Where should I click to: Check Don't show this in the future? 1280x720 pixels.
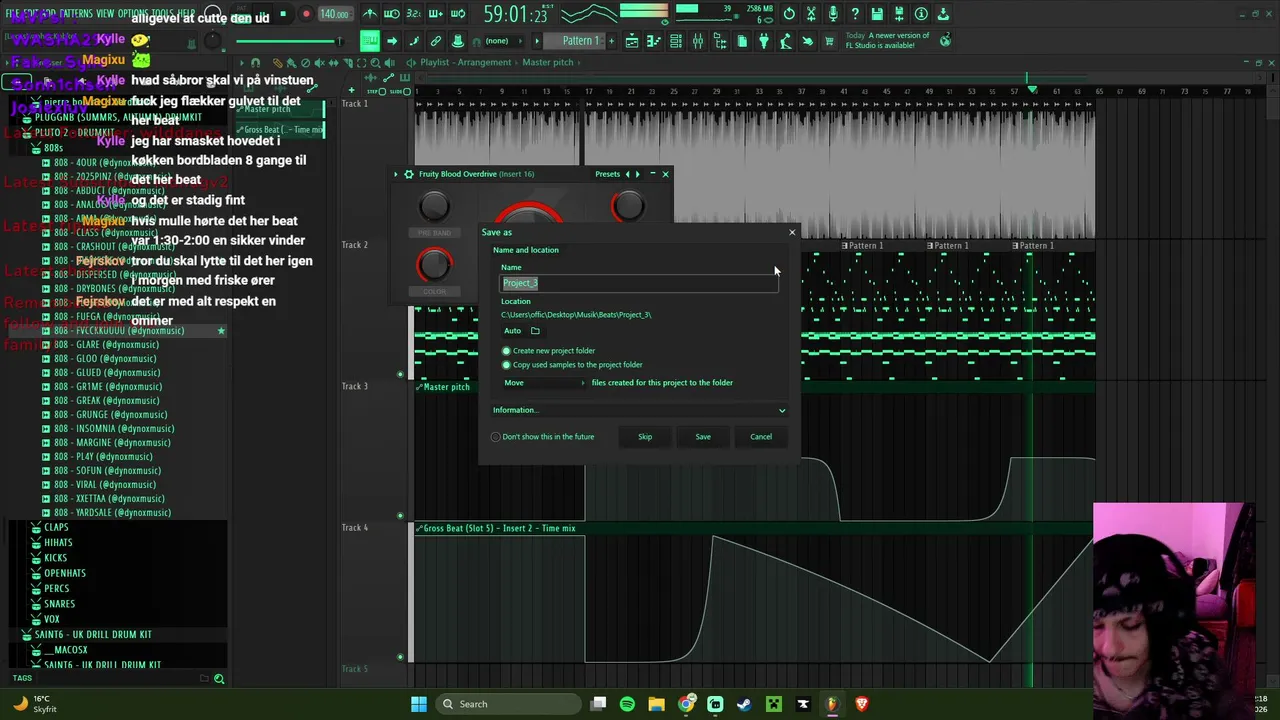pos(496,437)
